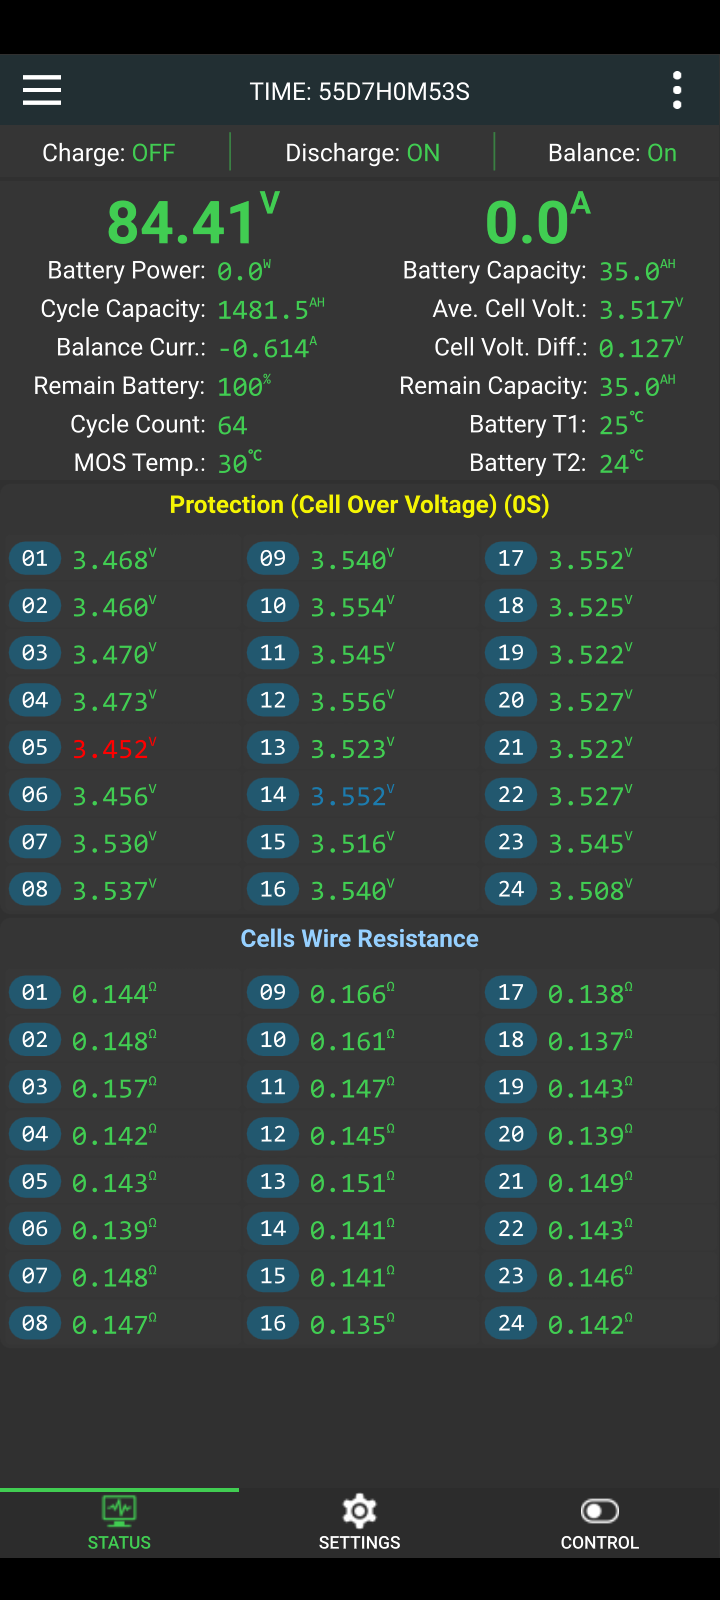Switch to the CONTROL tab

pyautogui.click(x=600, y=1524)
